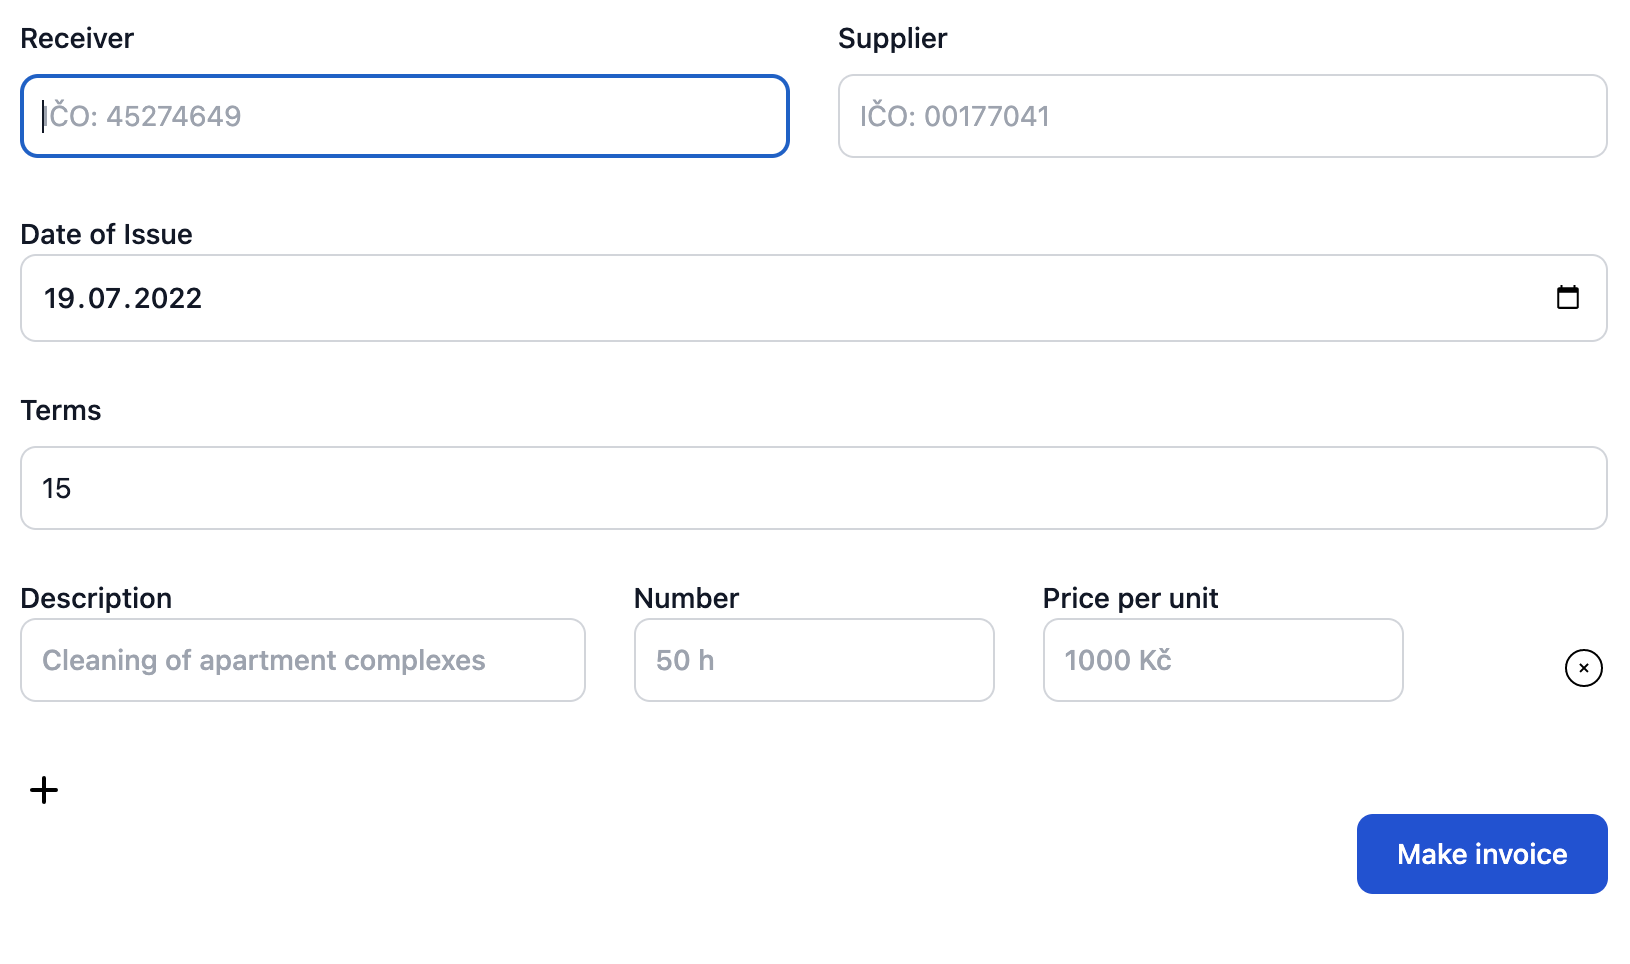
Task: Select the year 2022 in date field
Action: point(168,298)
